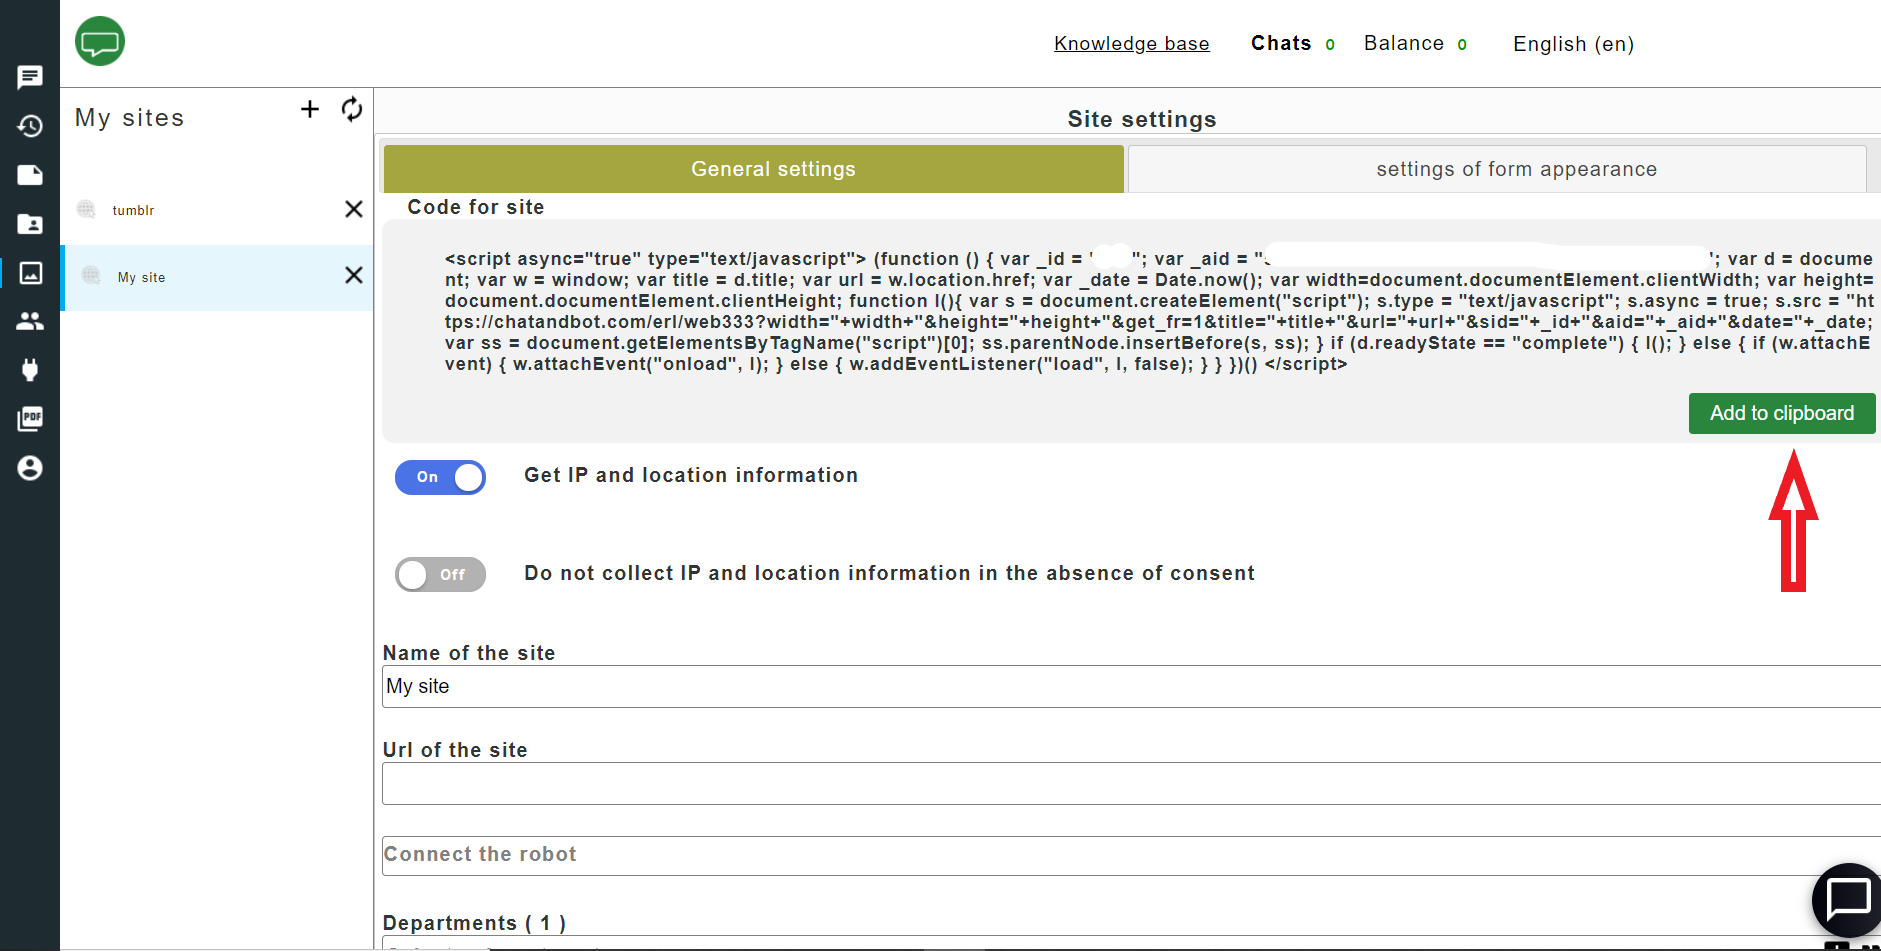Click the Add to clipboard button
The width and height of the screenshot is (1881, 951).
[x=1781, y=413]
